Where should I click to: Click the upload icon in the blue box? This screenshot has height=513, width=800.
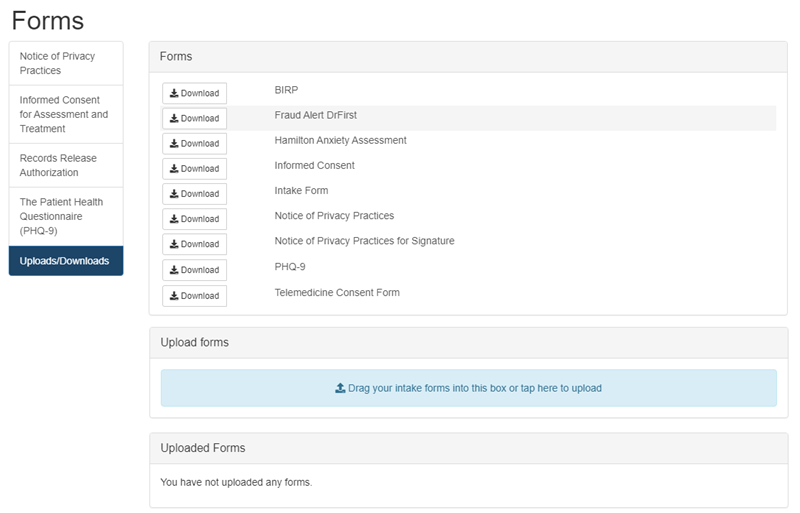[x=340, y=388]
